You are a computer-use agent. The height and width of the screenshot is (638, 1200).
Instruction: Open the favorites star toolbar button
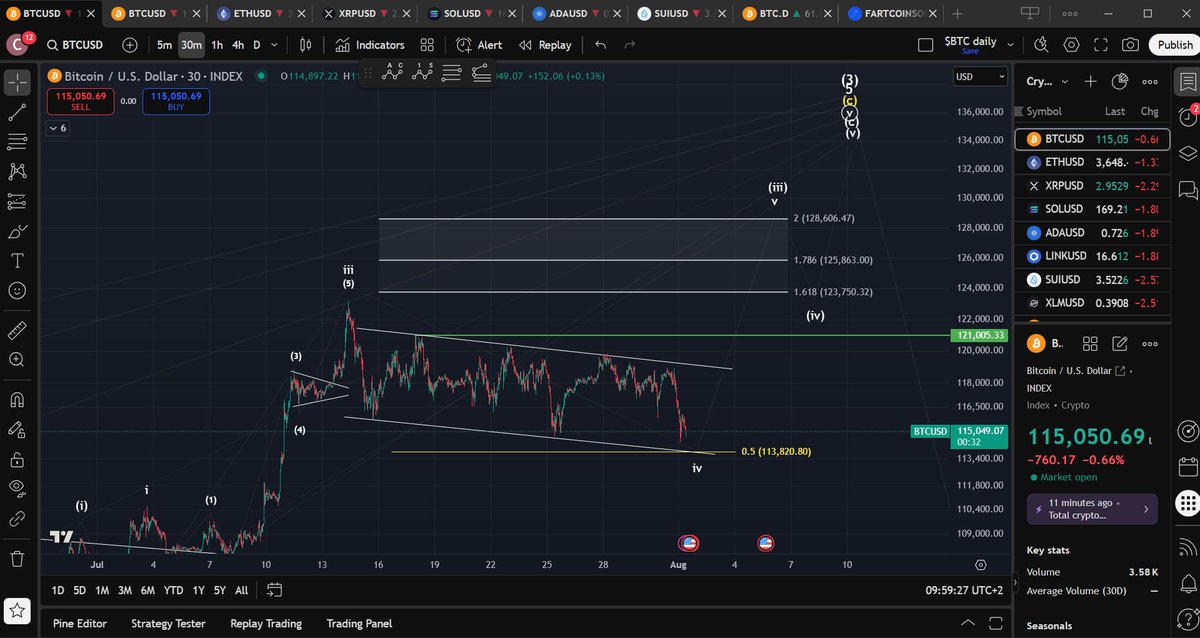click(17, 610)
